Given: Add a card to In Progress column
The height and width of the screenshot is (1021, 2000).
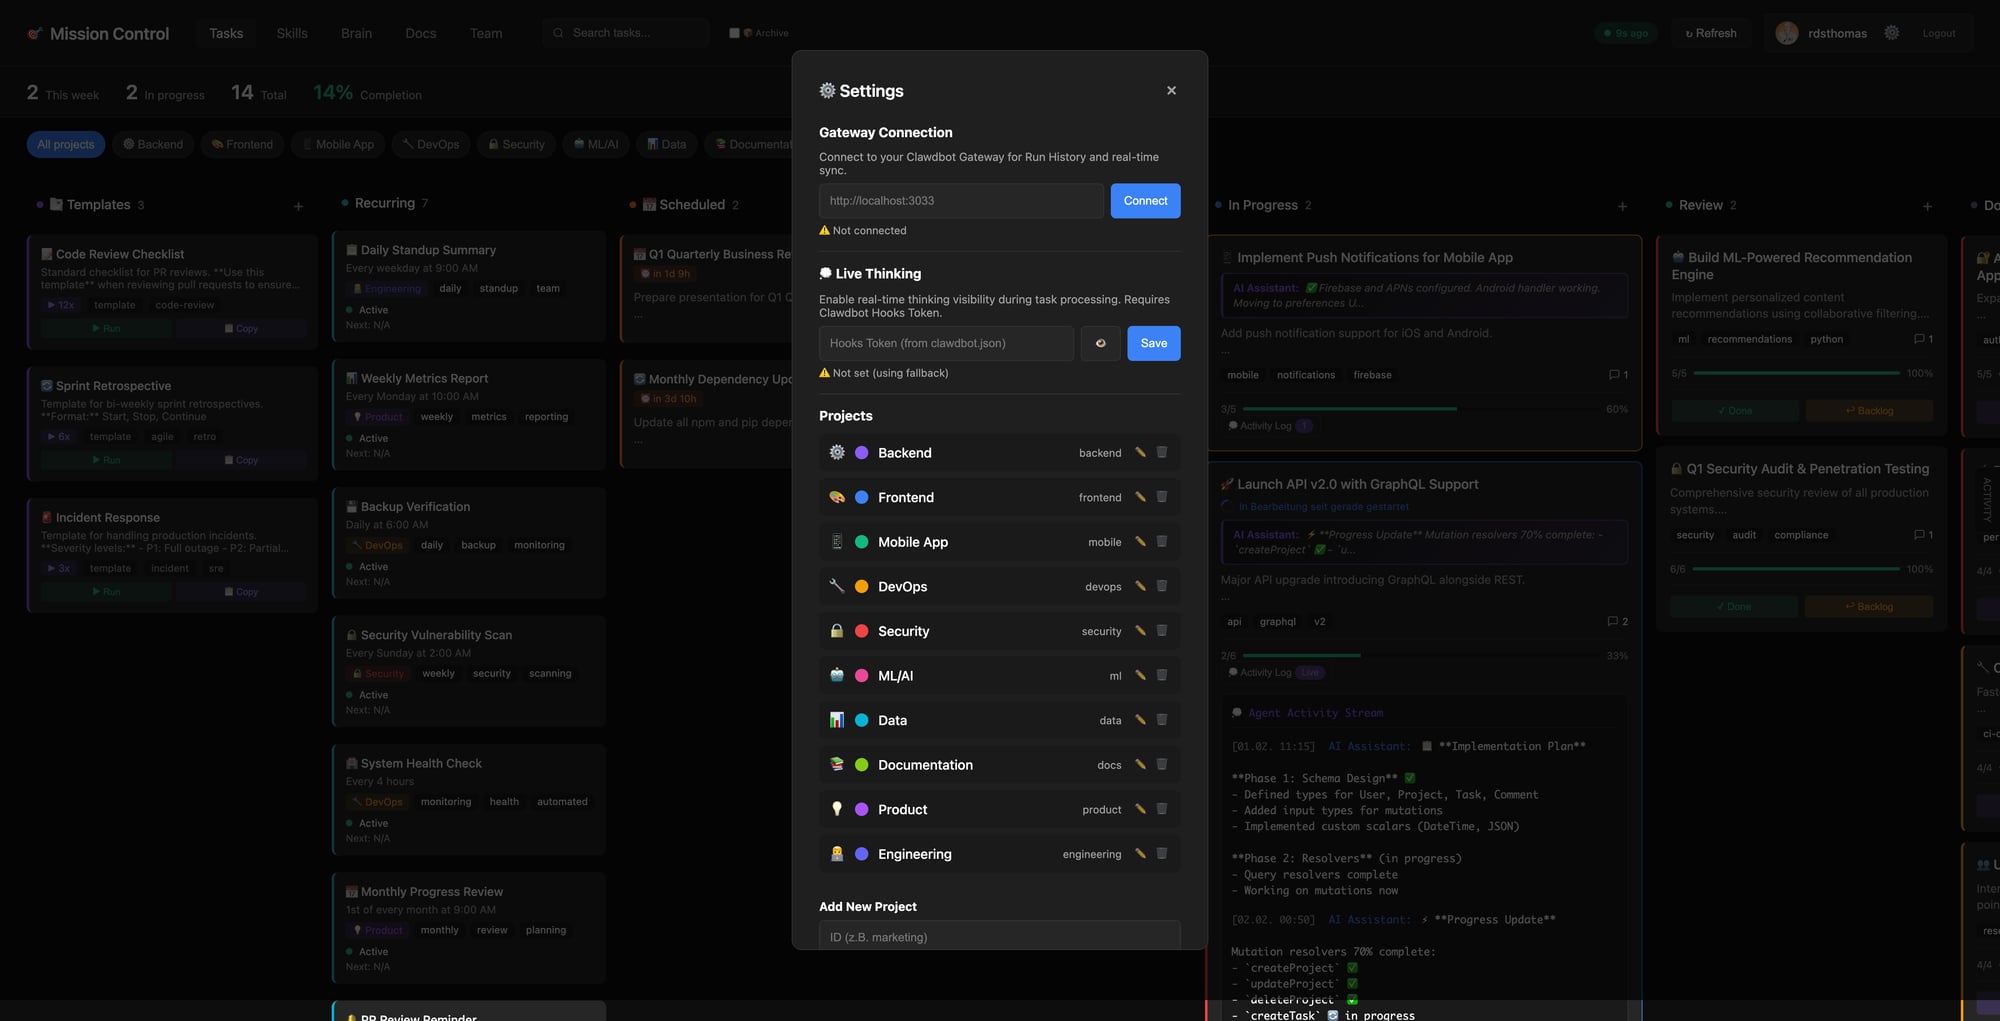Looking at the screenshot, I should 1622,206.
